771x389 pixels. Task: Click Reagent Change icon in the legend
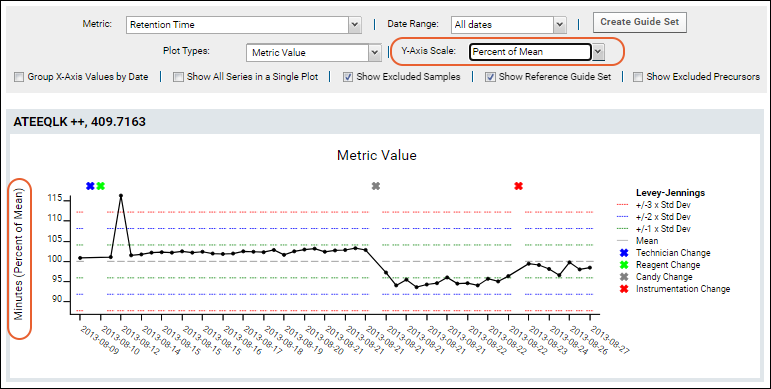(624, 265)
